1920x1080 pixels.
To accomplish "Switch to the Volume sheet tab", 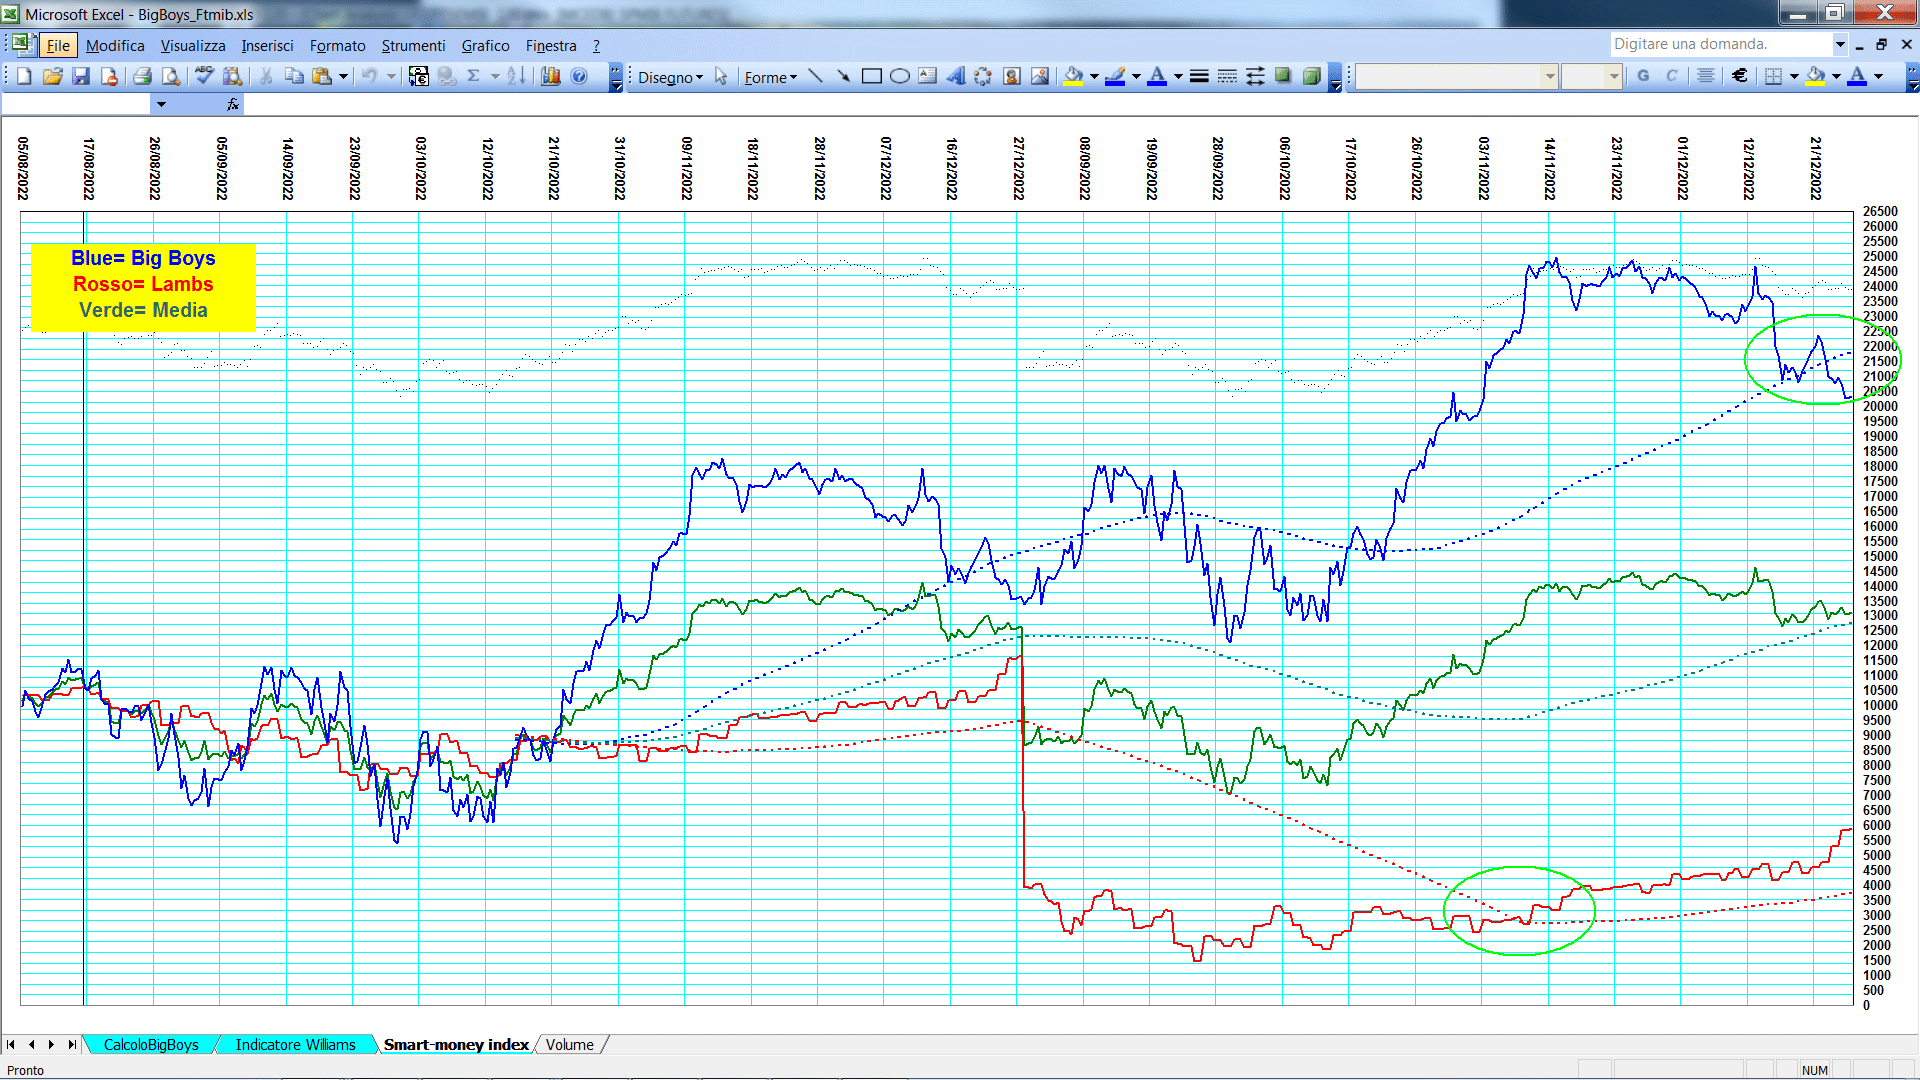I will pos(569,1044).
